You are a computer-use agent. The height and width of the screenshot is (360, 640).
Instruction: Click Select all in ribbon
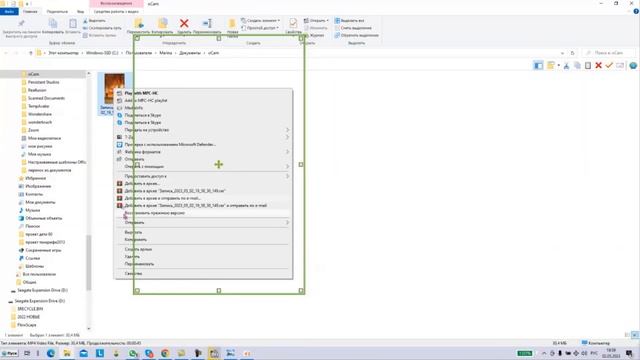[x=349, y=20]
